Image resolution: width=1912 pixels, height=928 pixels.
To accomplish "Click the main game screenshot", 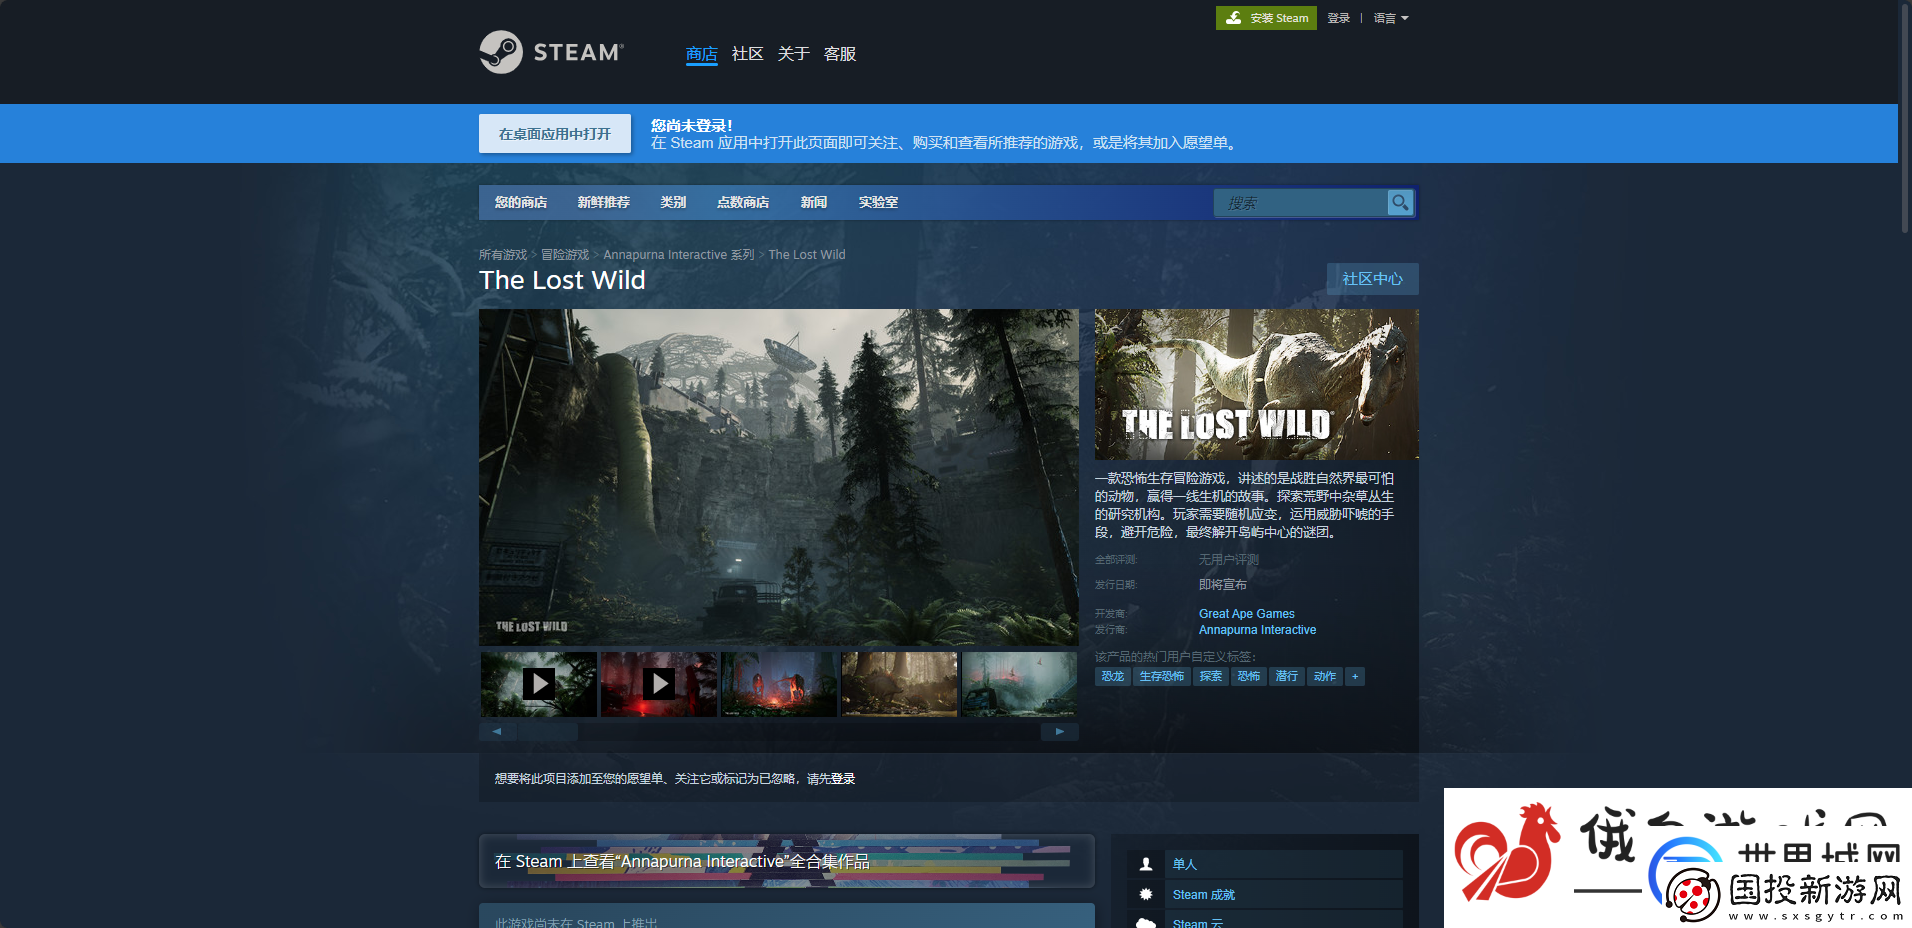I will (x=779, y=477).
